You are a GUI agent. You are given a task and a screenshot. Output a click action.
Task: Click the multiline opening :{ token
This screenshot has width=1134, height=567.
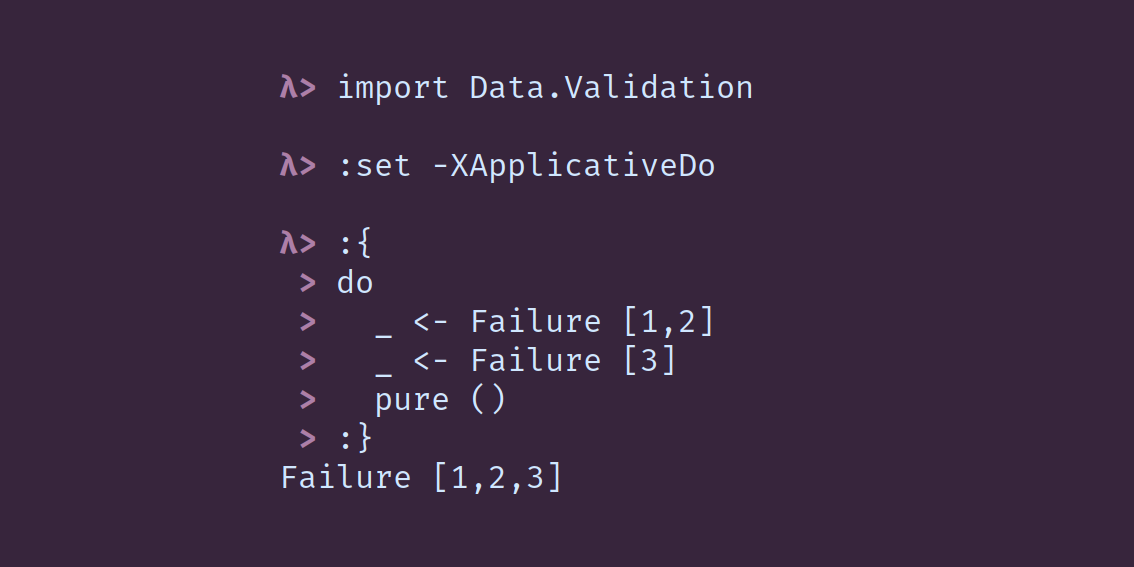(355, 244)
